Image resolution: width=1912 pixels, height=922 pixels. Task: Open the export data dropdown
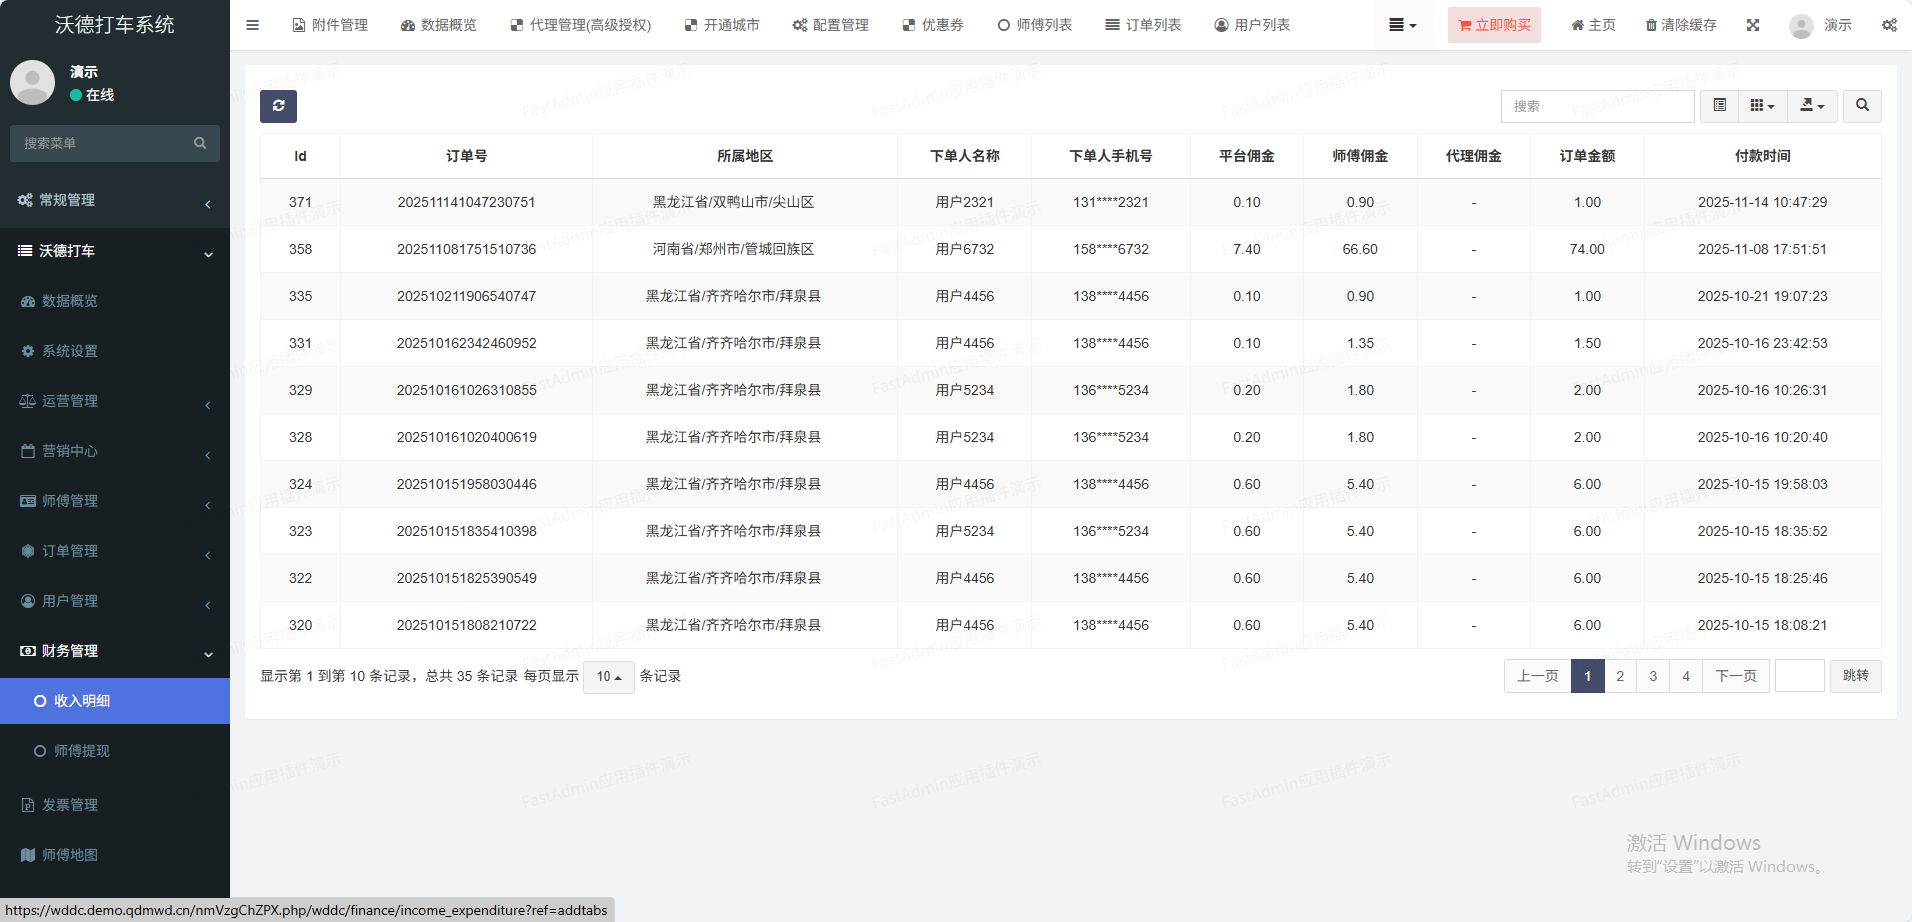[x=1812, y=106]
